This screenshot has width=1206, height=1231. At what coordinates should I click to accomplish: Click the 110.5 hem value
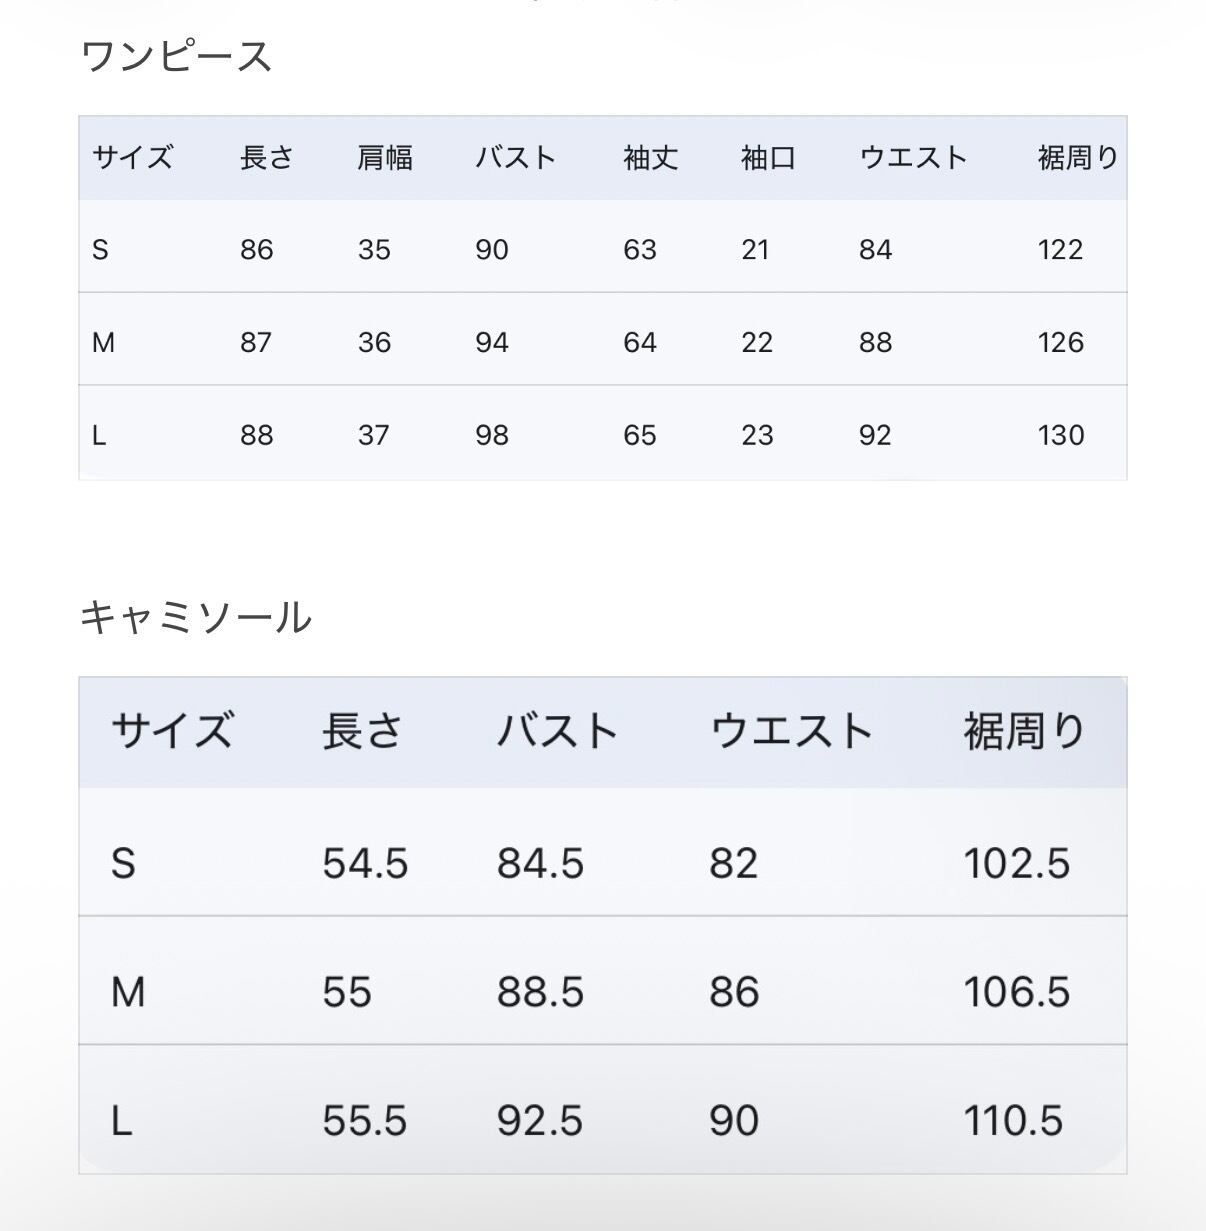tap(1013, 1121)
